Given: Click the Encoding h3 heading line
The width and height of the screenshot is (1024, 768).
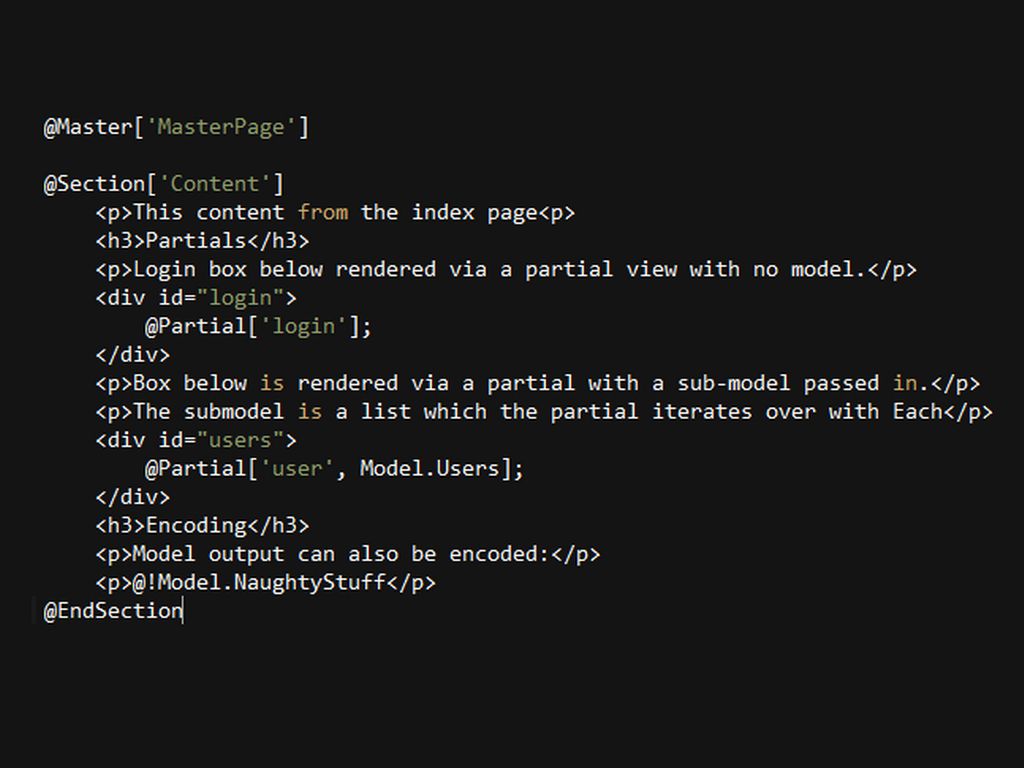Looking at the screenshot, I should click(x=202, y=526).
